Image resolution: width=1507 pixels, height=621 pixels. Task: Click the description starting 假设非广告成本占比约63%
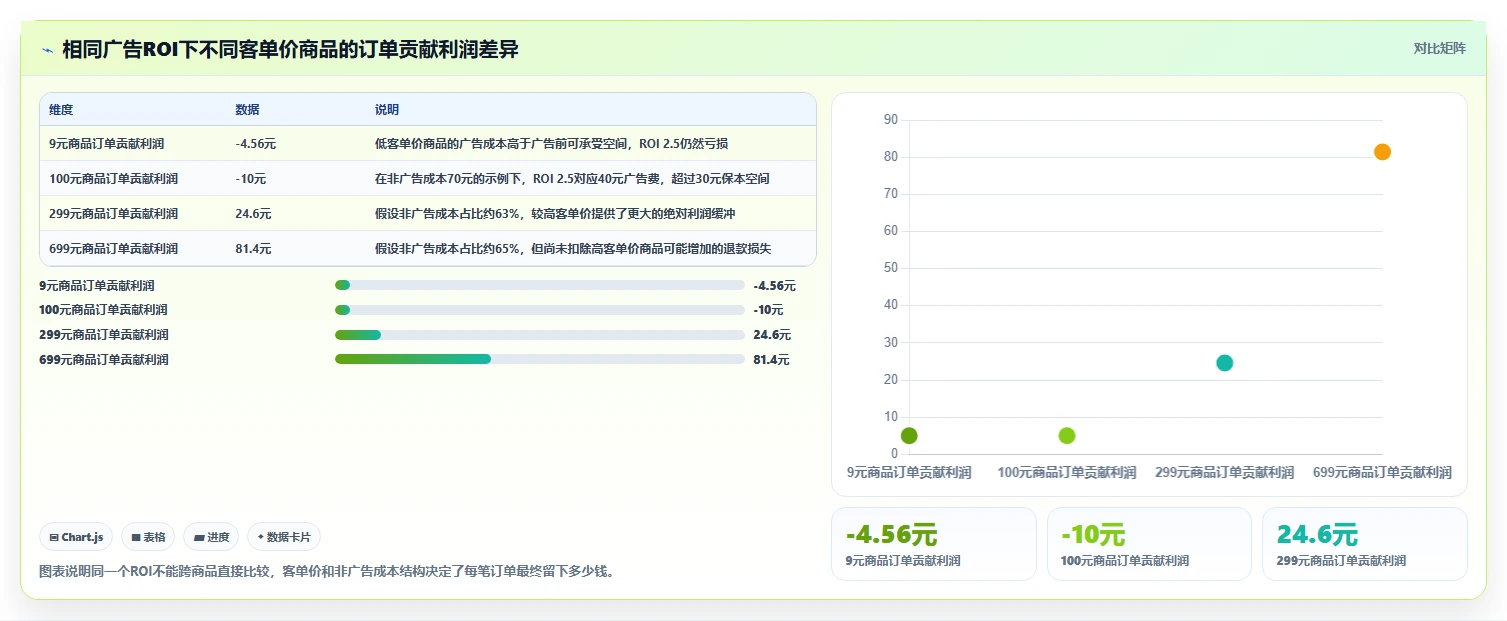click(555, 214)
